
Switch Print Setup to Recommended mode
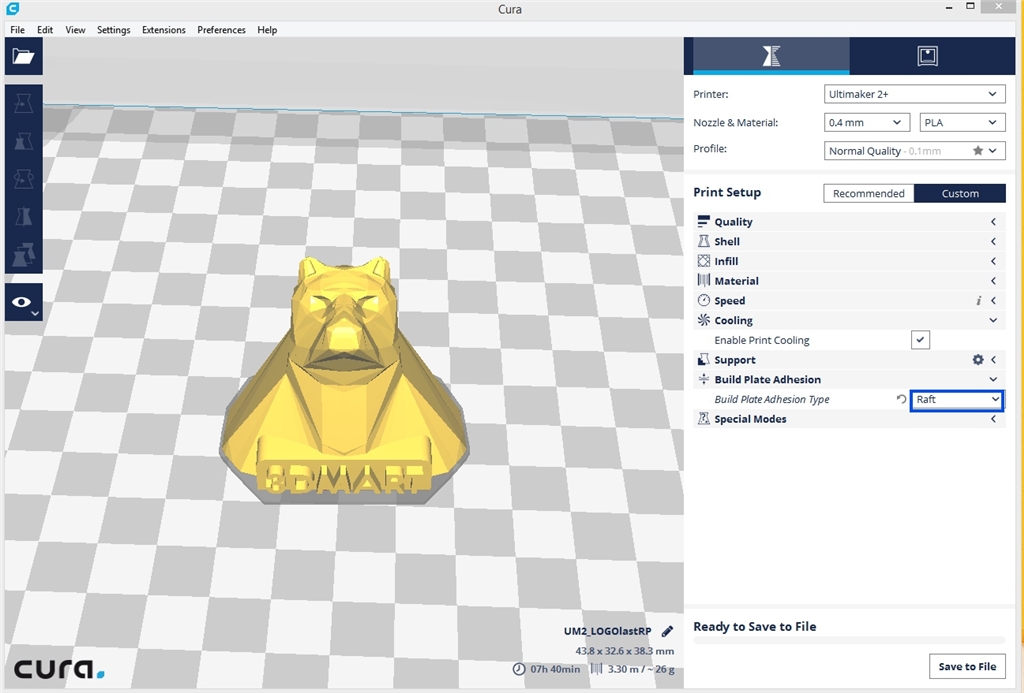(x=869, y=193)
